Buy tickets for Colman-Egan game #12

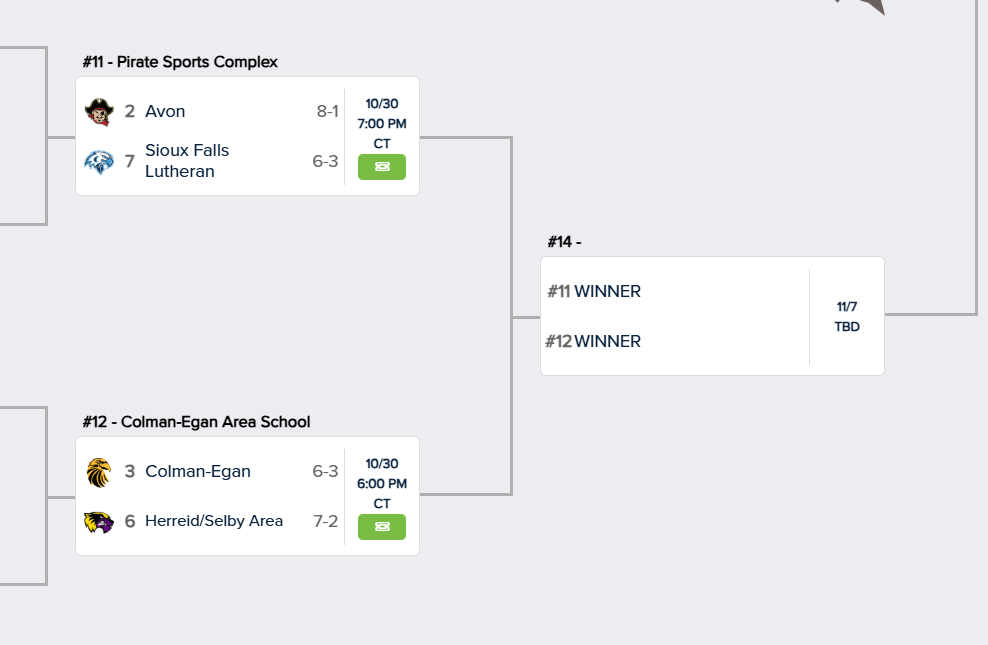(382, 527)
